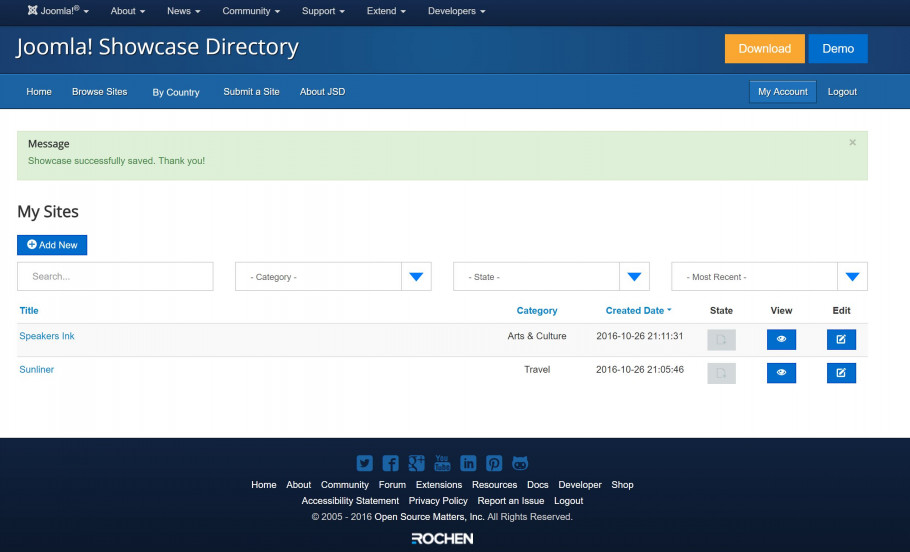This screenshot has height=552, width=910.
Task: Click the Add New button
Action: 52,245
